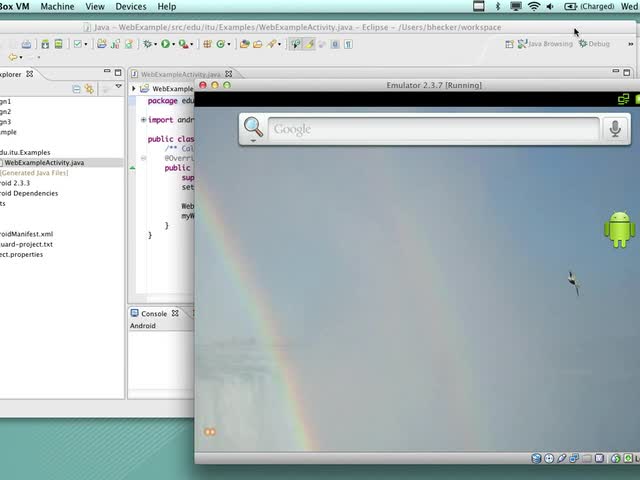Viewport: 640px width, 480px height.
Task: Open the Android SDK Manager icon
Action: tap(45, 44)
